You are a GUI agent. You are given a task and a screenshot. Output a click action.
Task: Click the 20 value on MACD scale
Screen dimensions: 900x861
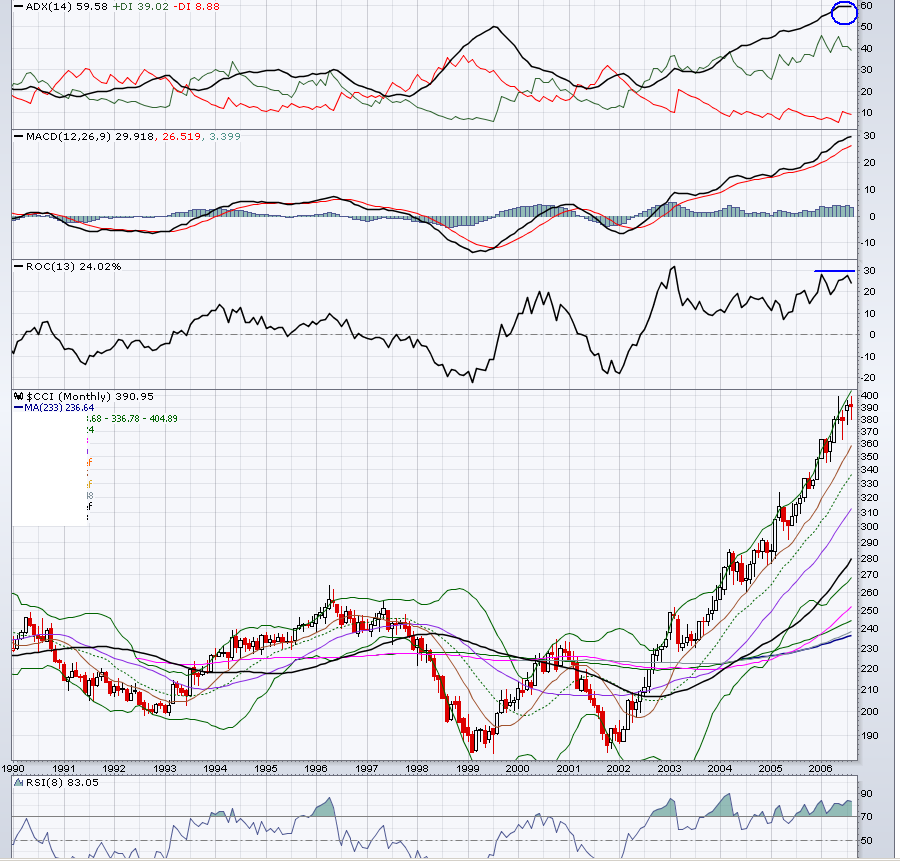point(869,163)
